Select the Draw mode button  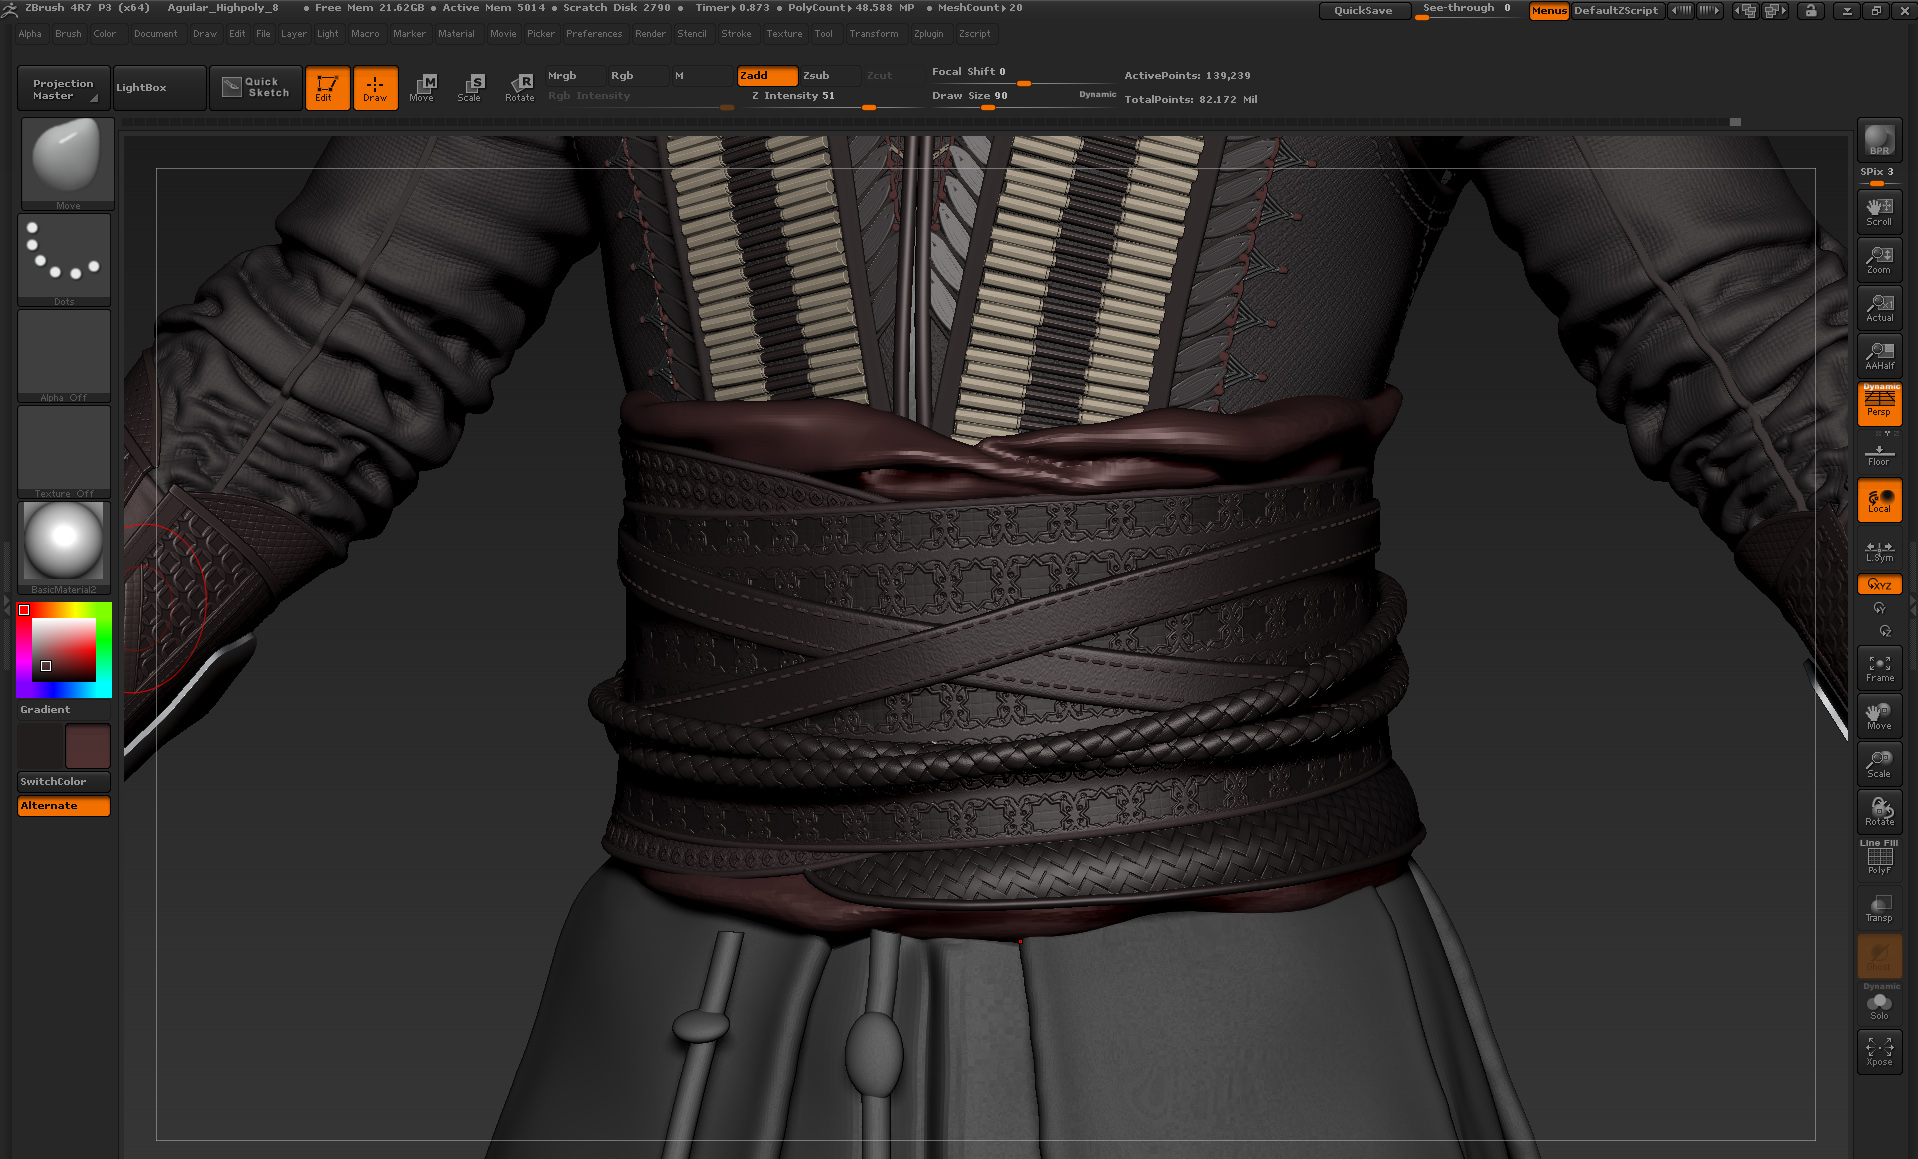[x=375, y=88]
